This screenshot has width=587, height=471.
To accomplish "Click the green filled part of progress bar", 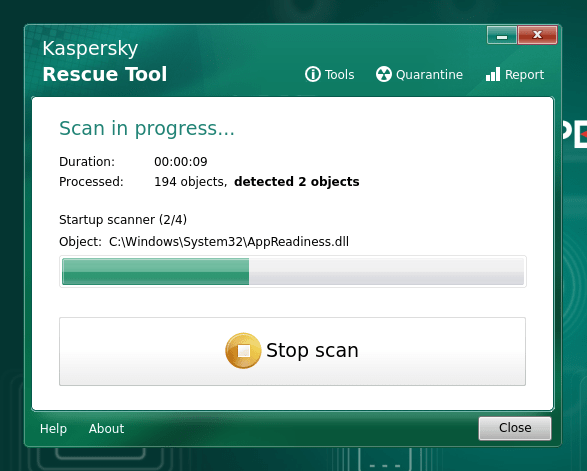I will [x=155, y=271].
